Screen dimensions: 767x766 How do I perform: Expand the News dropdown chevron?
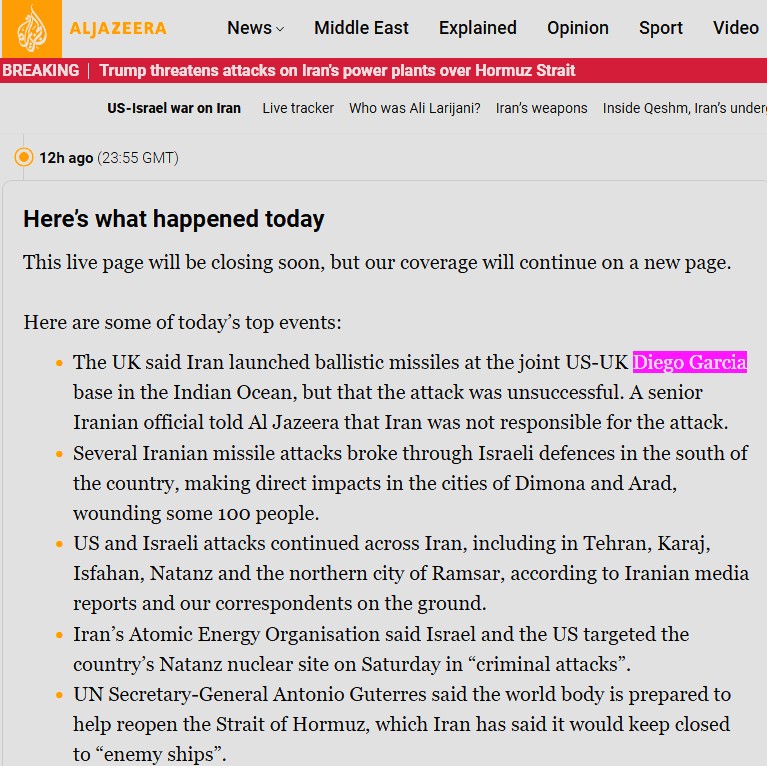(280, 29)
